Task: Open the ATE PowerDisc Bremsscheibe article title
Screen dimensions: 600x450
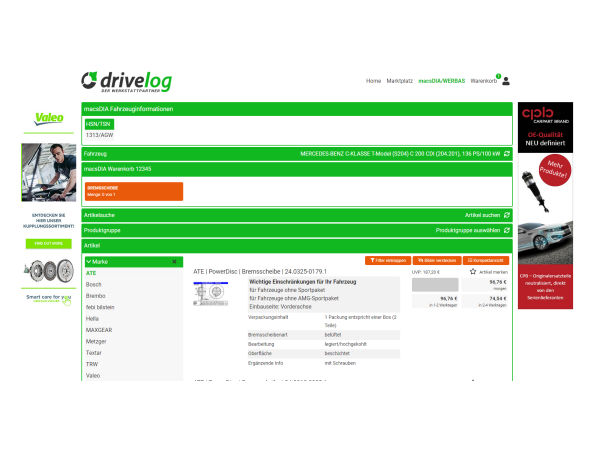Action: 260,272
